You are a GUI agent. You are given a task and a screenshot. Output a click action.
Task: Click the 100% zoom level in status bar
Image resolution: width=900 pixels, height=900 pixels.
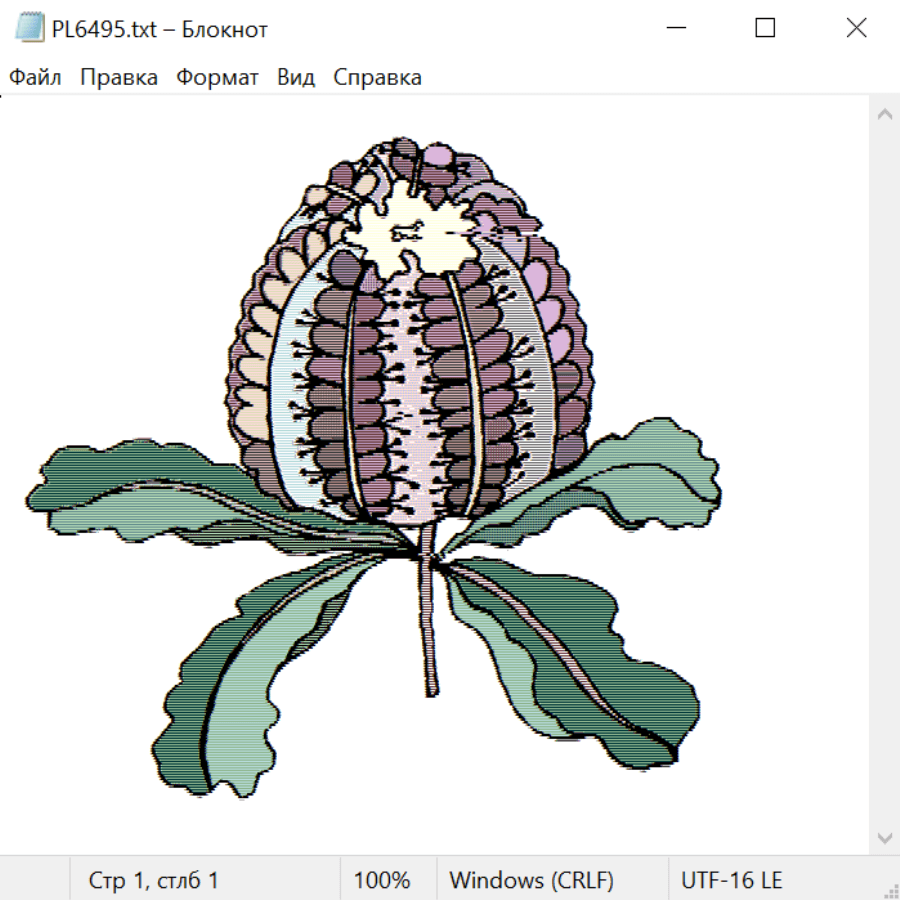pos(382,880)
